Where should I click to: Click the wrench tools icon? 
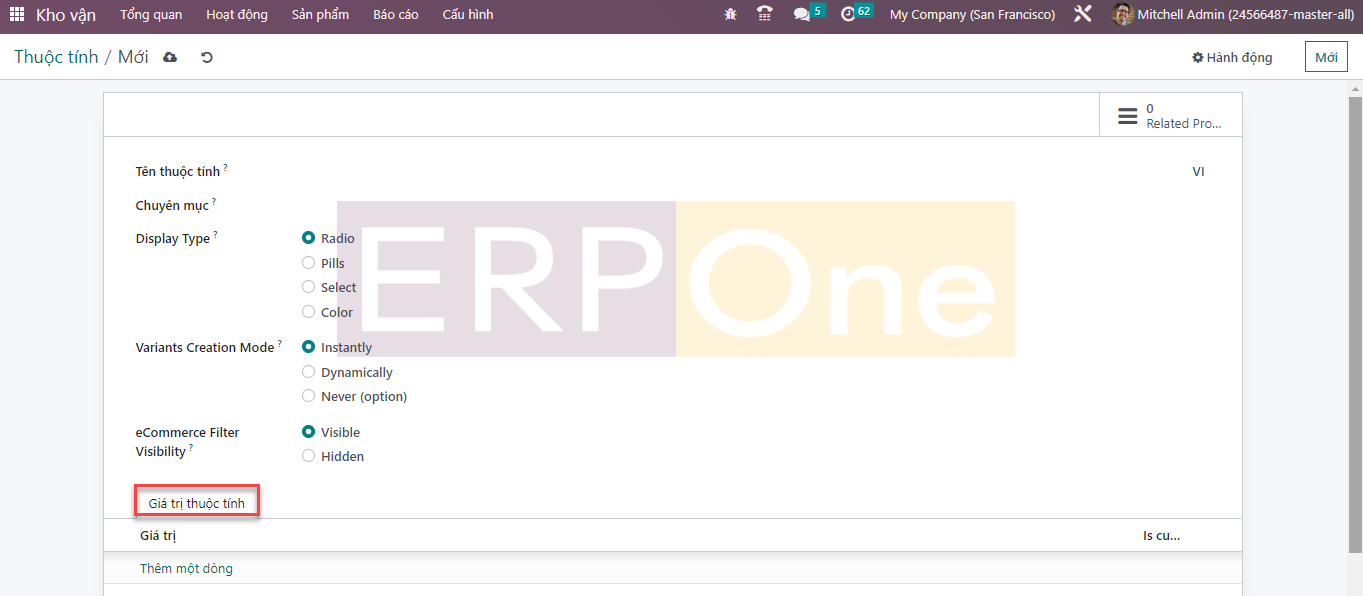click(x=1082, y=15)
